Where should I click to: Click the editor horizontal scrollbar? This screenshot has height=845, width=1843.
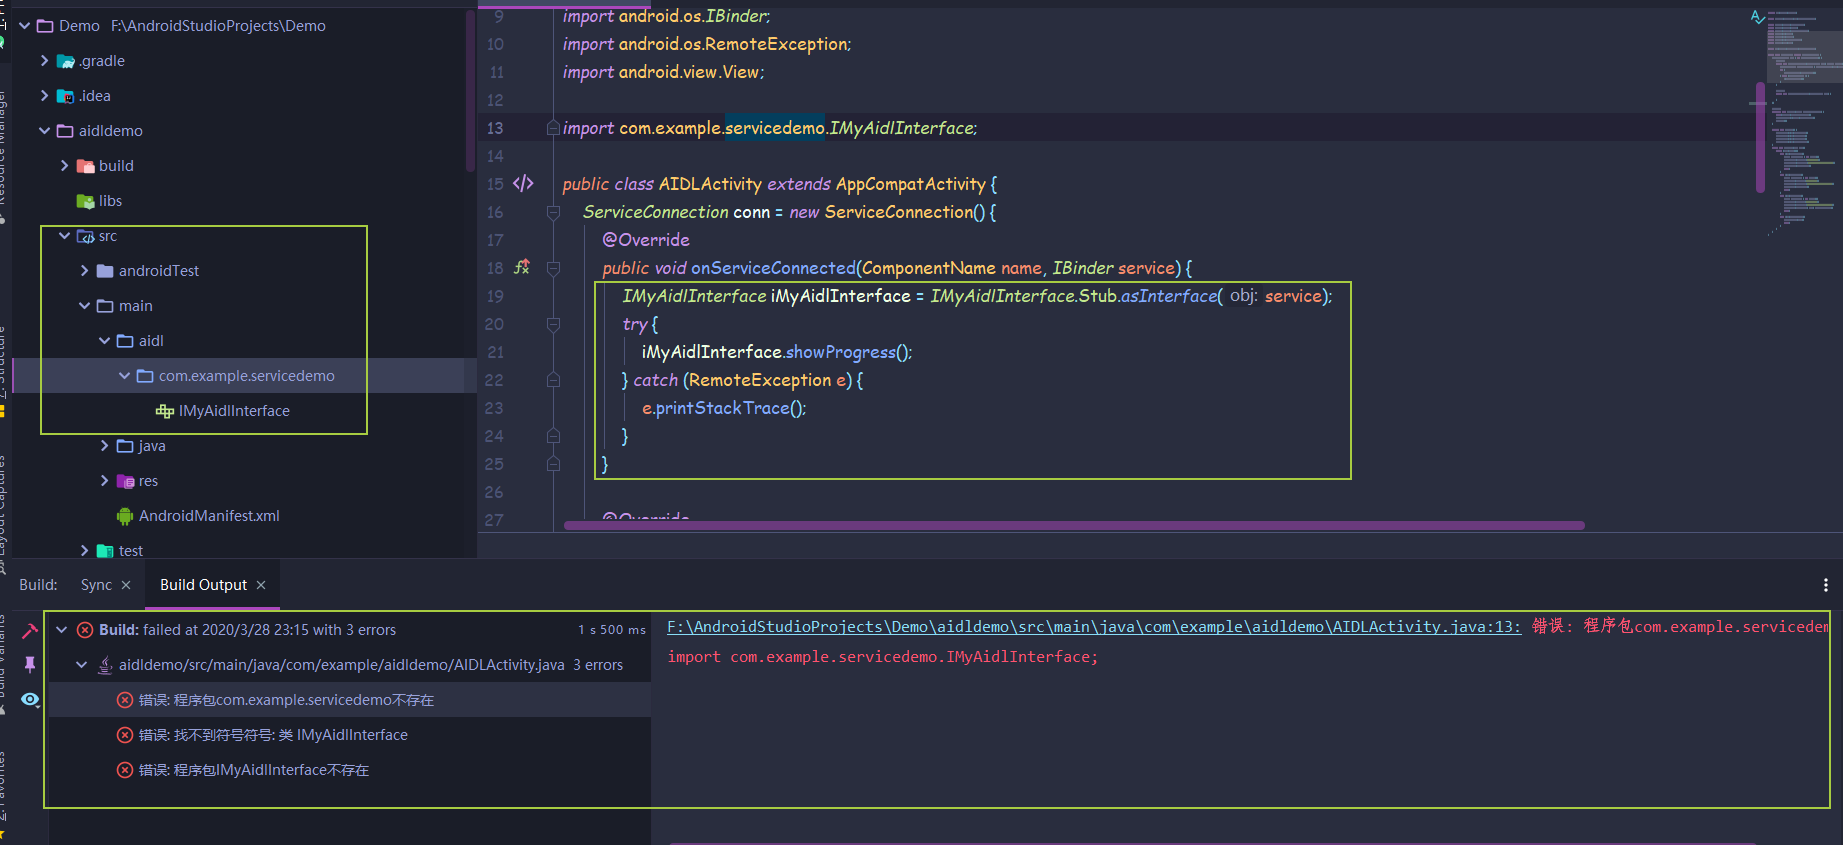[x=1074, y=525]
